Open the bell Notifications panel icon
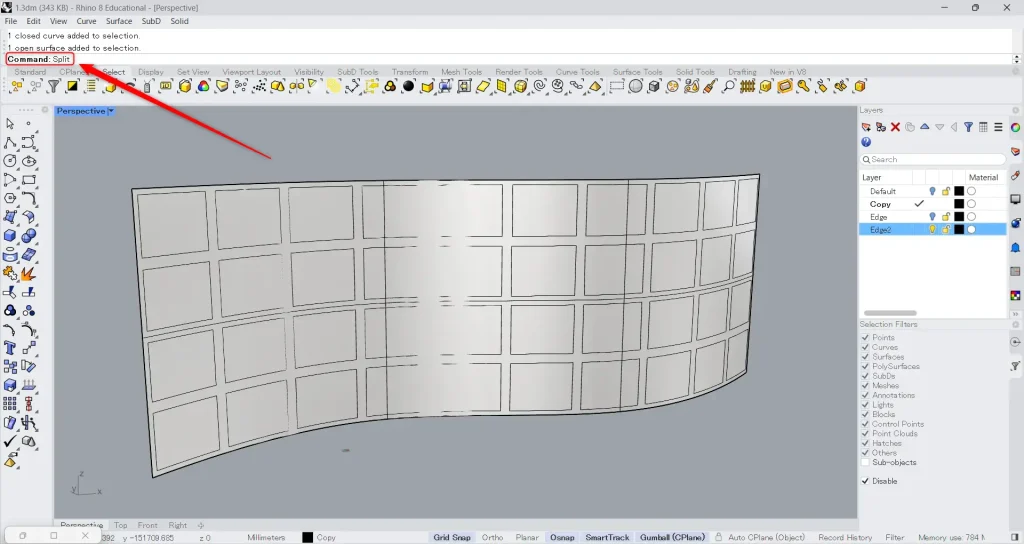Image resolution: width=1024 pixels, height=544 pixels. click(x=1016, y=248)
